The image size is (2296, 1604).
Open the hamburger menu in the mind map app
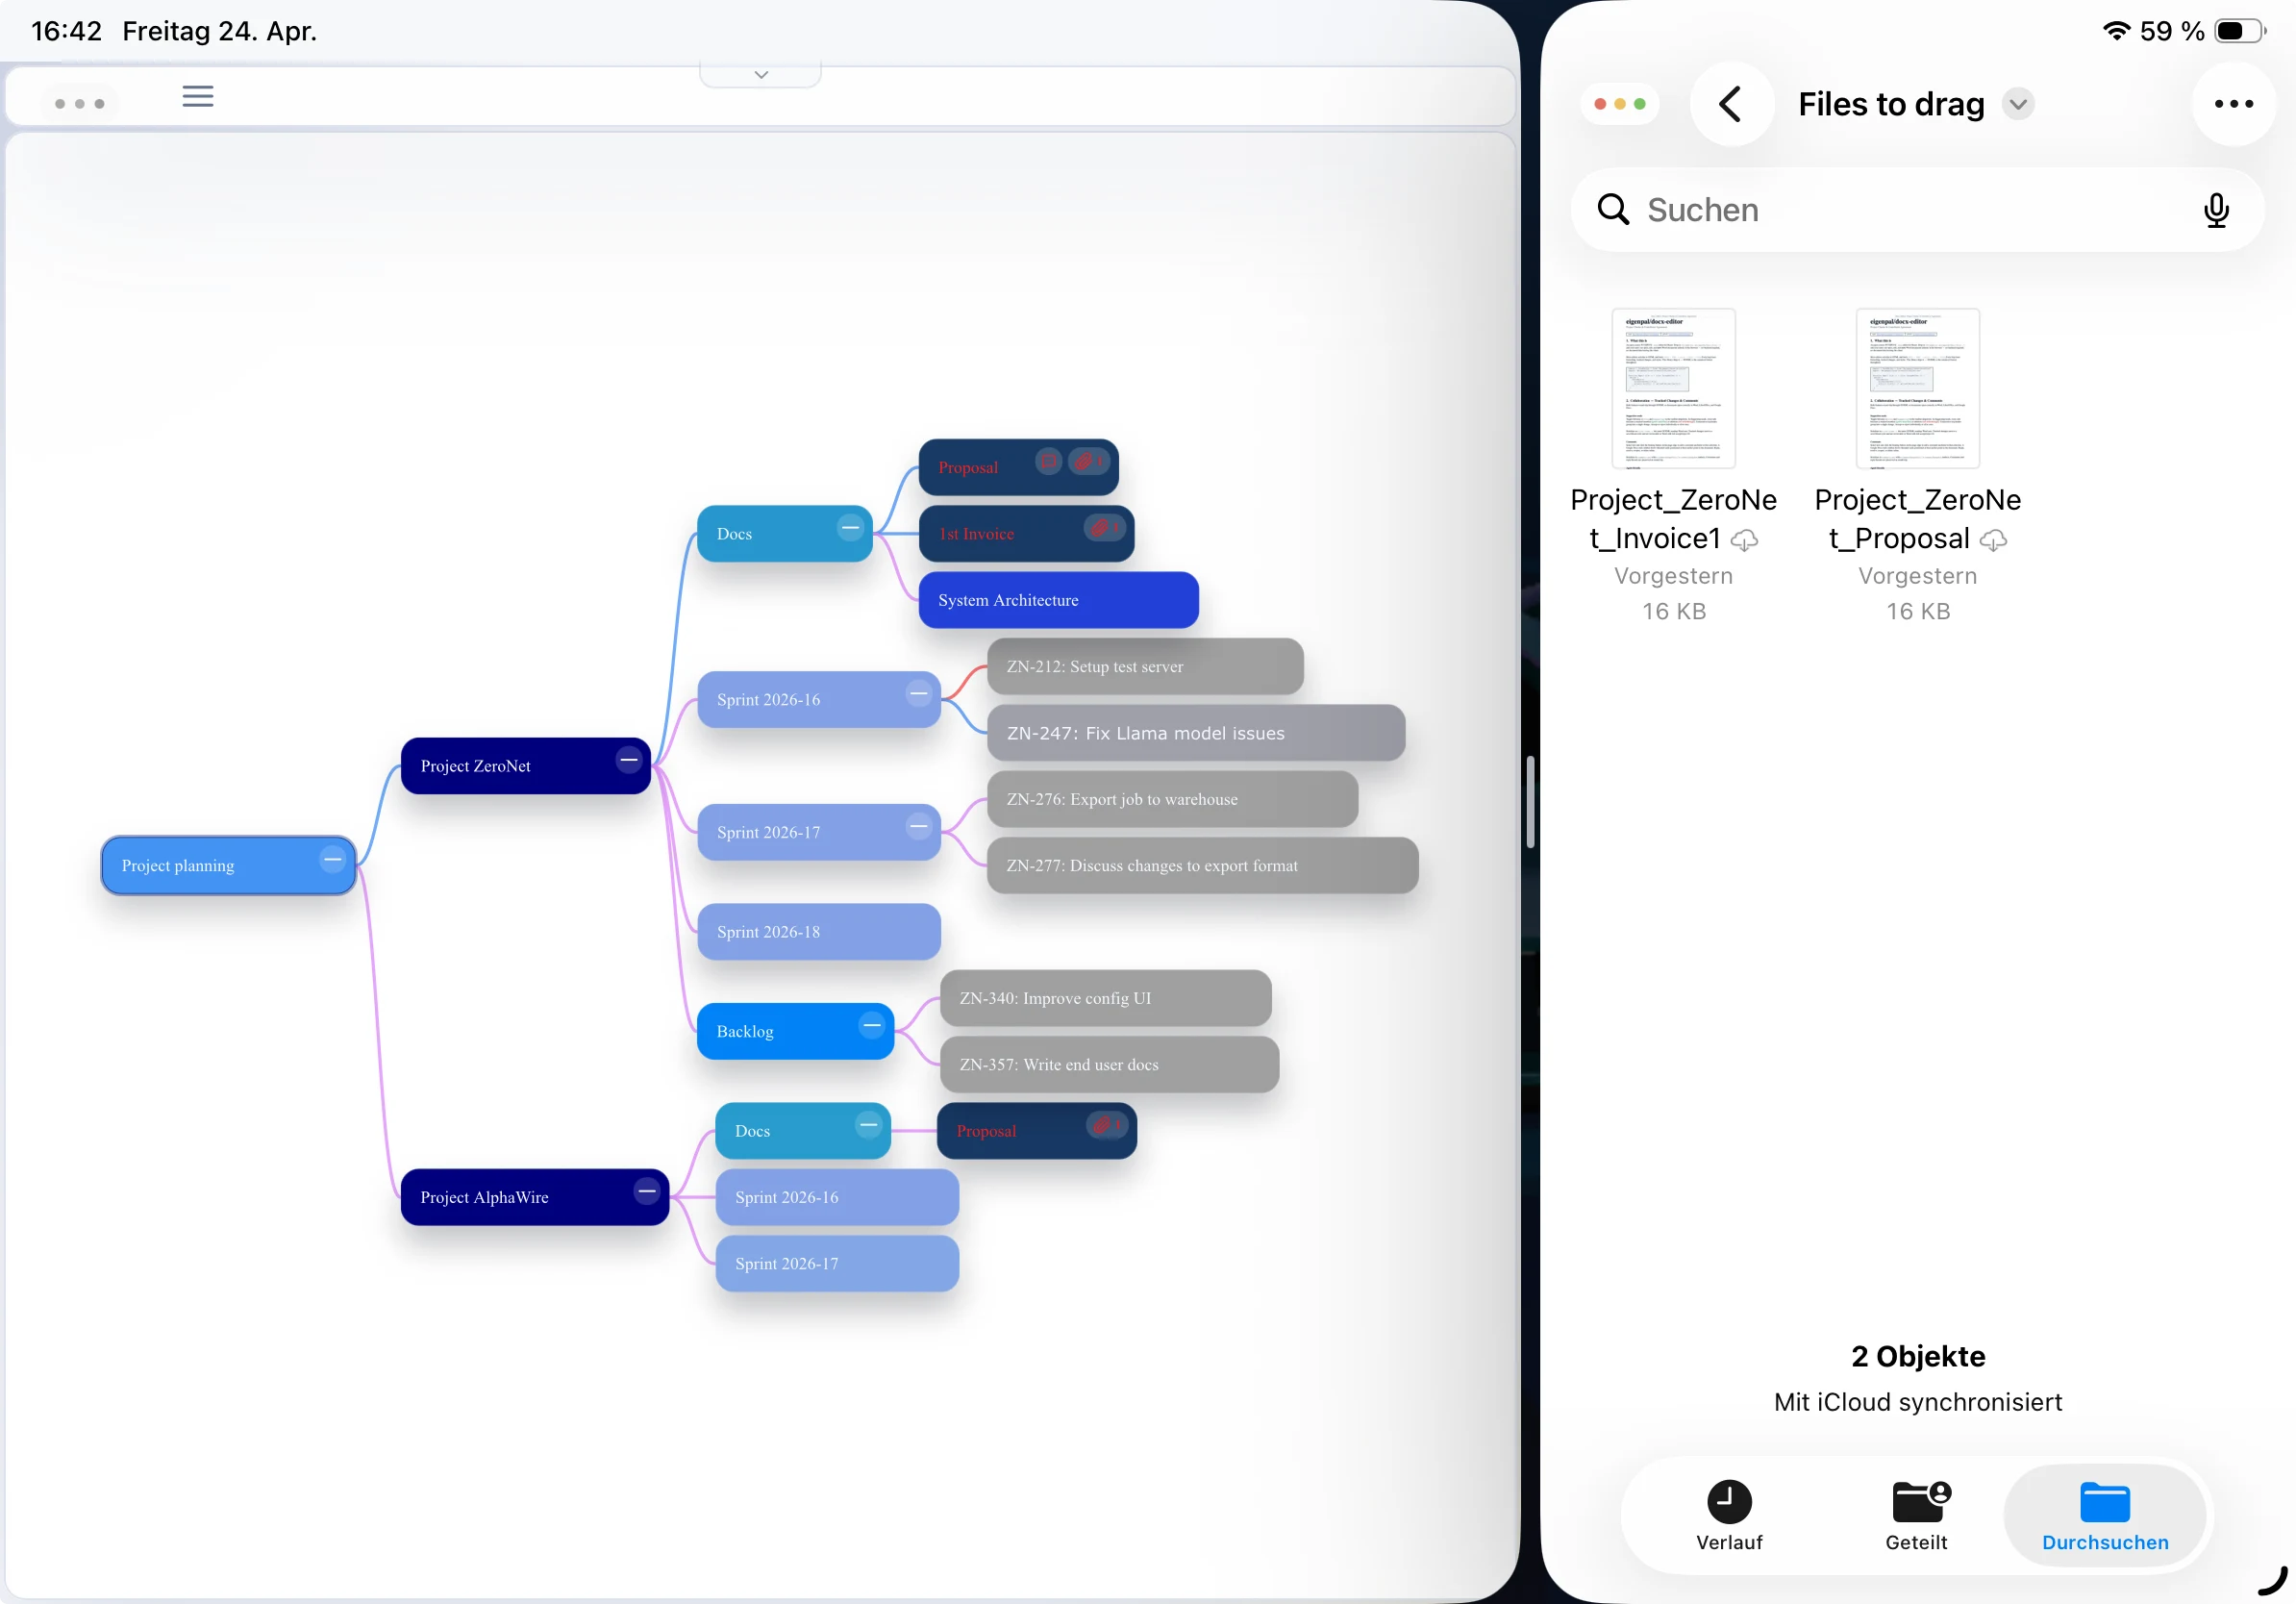pyautogui.click(x=198, y=96)
